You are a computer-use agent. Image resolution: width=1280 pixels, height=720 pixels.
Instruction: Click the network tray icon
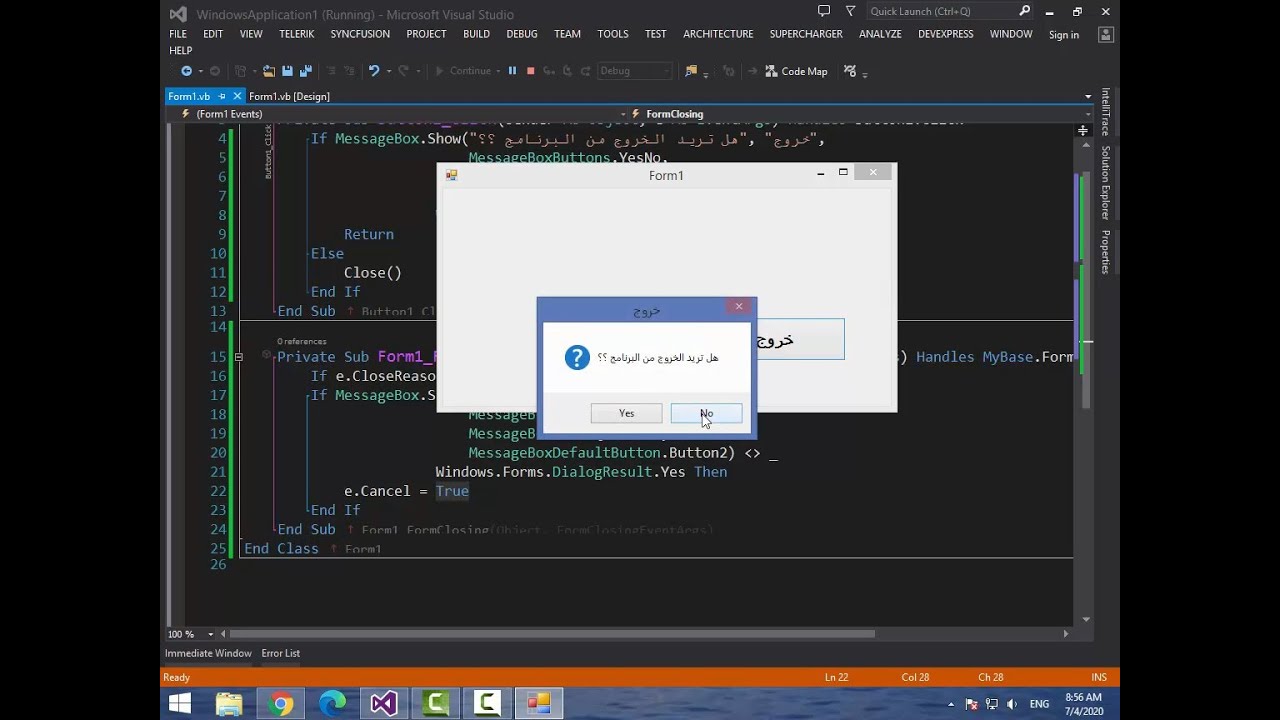991,704
